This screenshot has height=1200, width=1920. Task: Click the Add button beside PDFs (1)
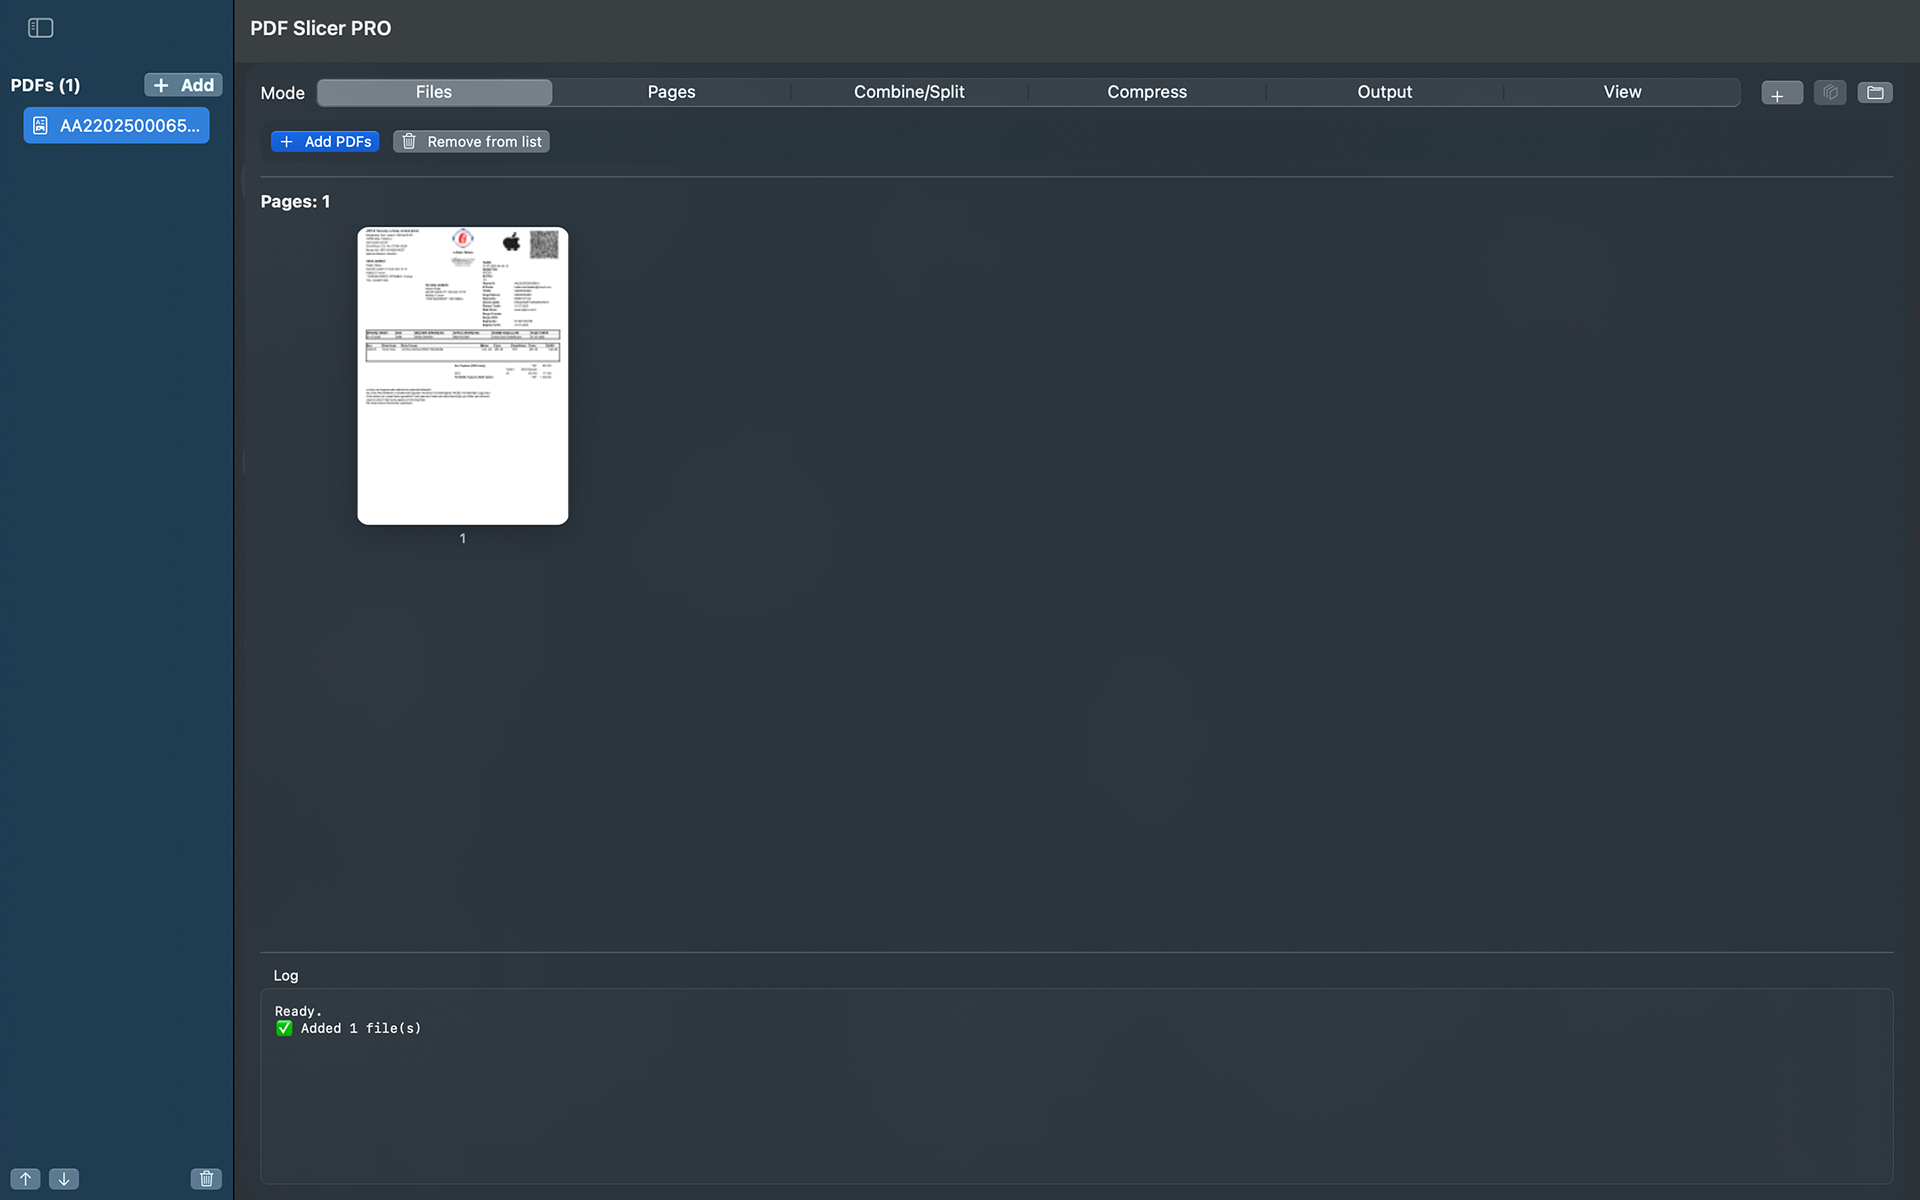coord(183,85)
